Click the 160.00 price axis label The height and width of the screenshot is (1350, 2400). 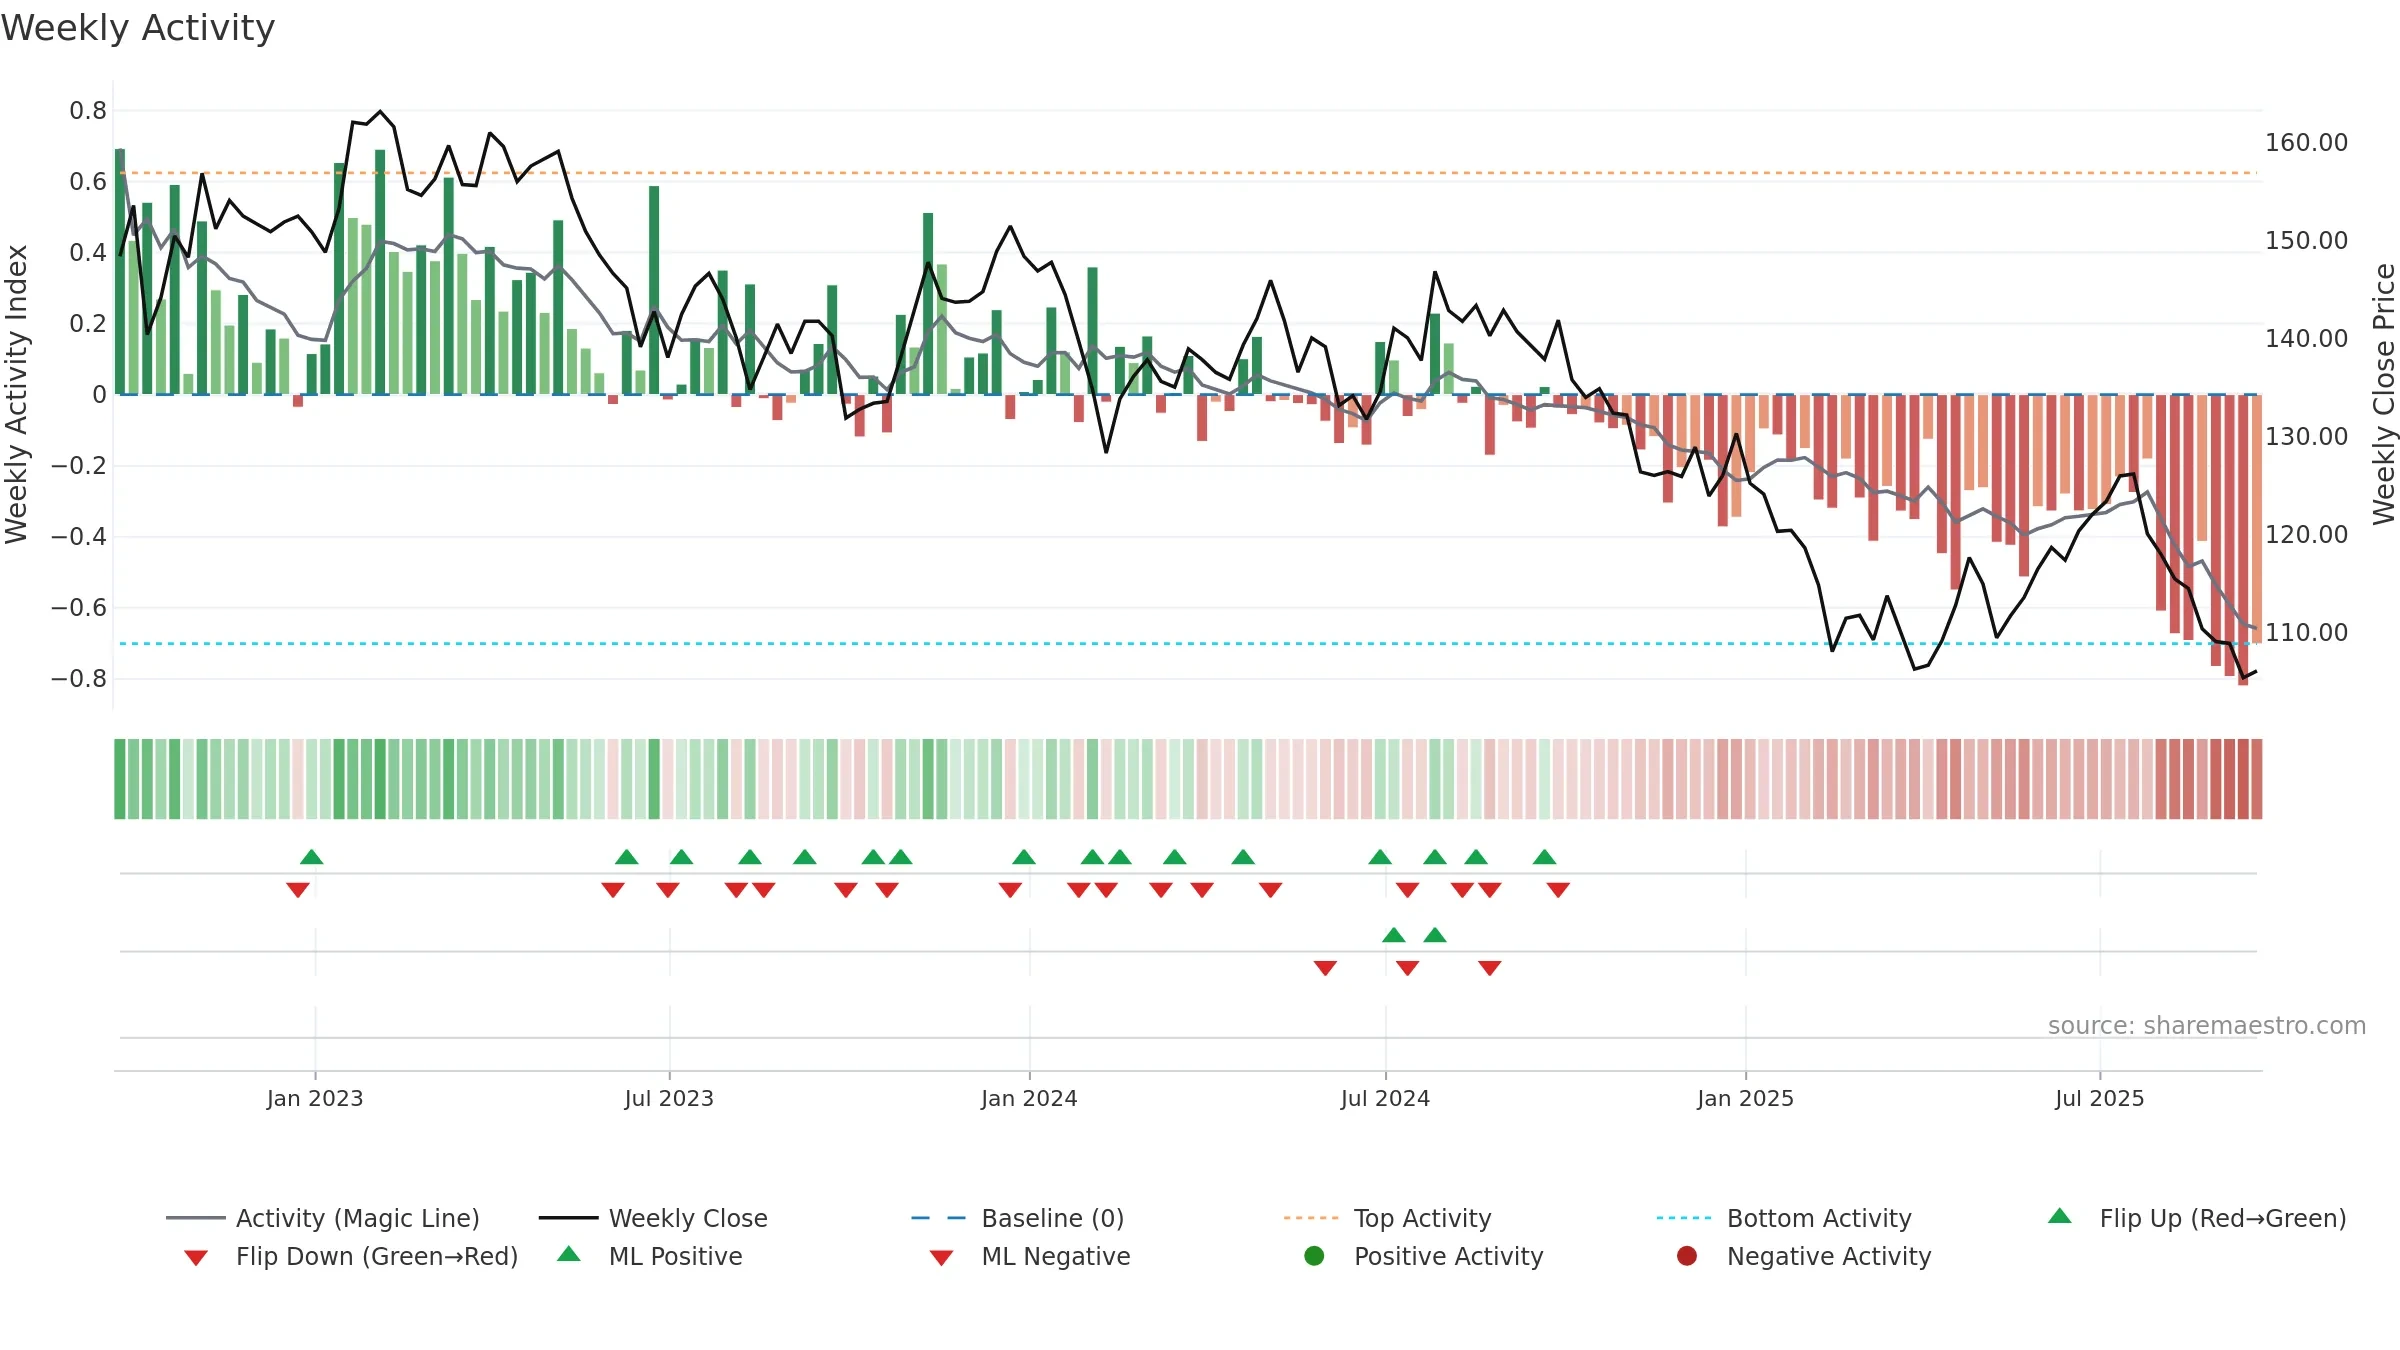(2306, 143)
